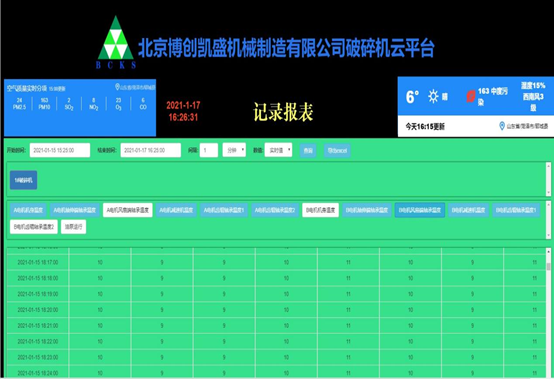Click the CO reading in air widget
This screenshot has height=379, width=554.
point(143,103)
